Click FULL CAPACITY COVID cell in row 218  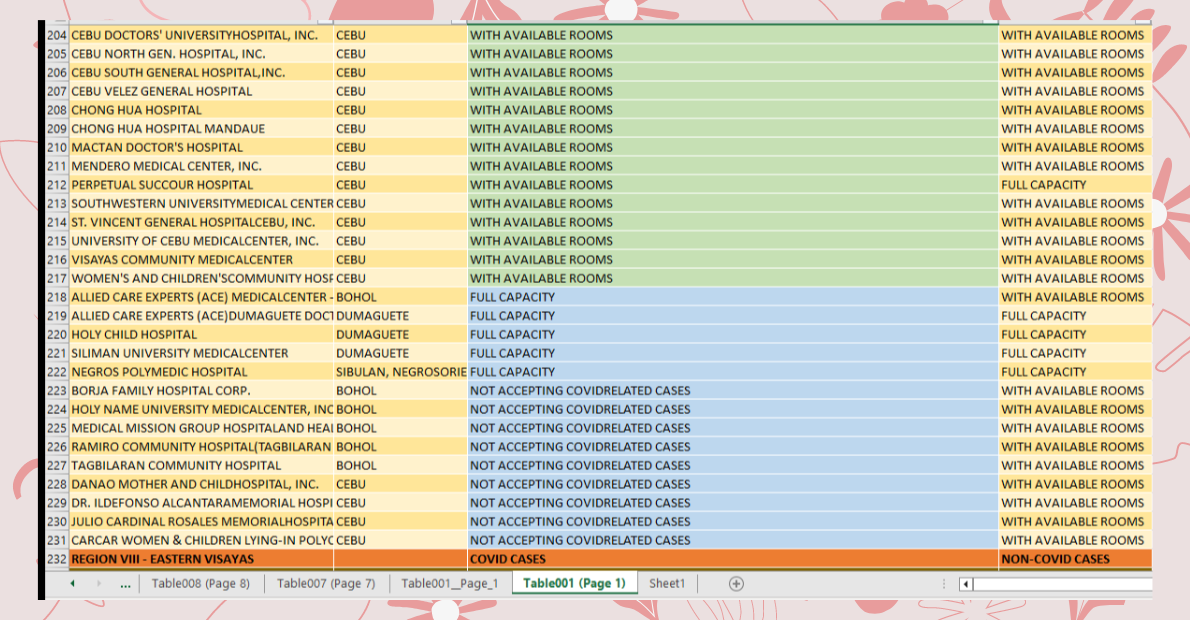tap(732, 297)
